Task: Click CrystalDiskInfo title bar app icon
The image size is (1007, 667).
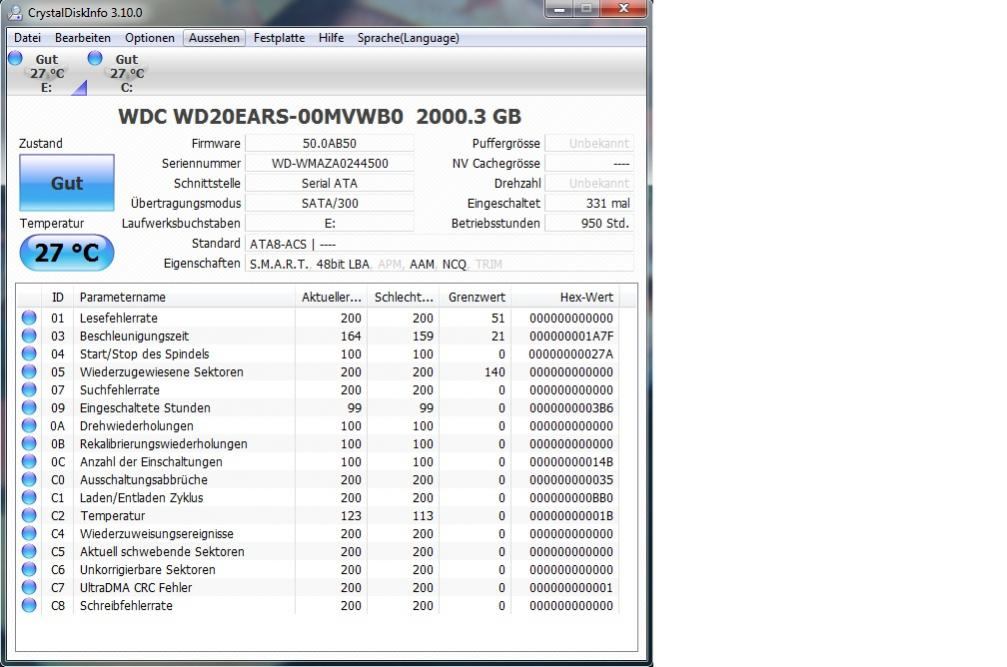Action: click(15, 12)
